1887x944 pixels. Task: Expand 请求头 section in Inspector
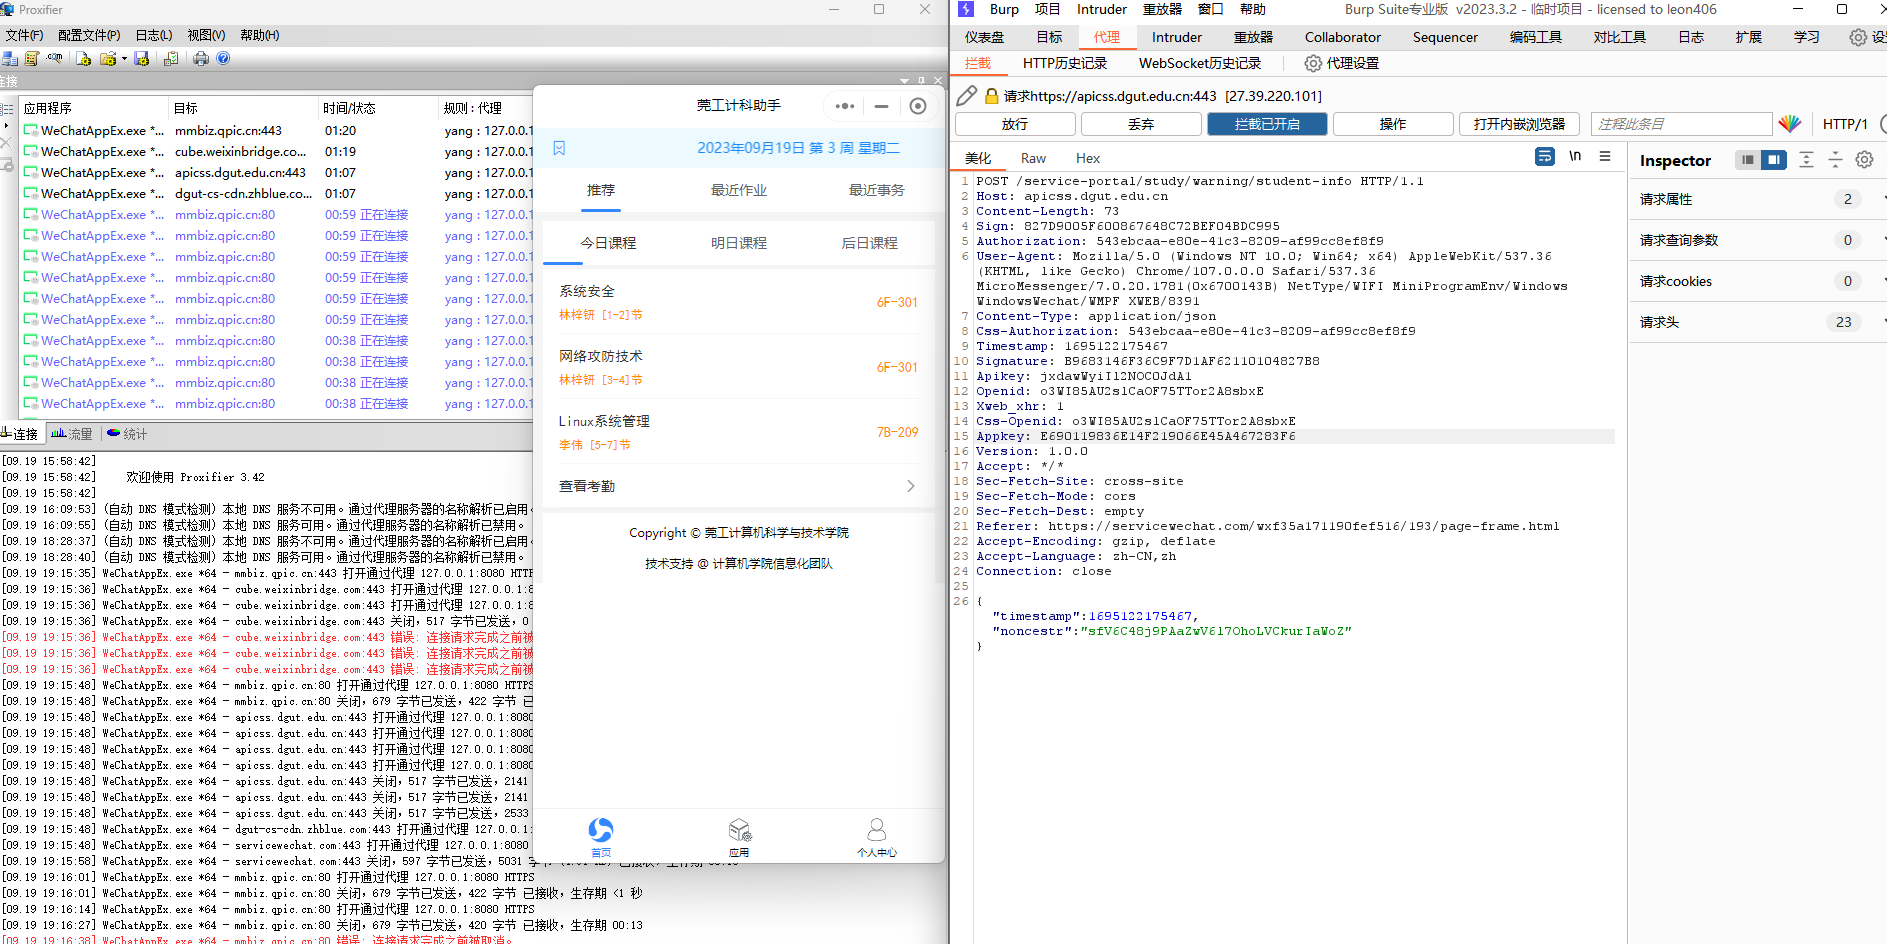tap(1756, 322)
